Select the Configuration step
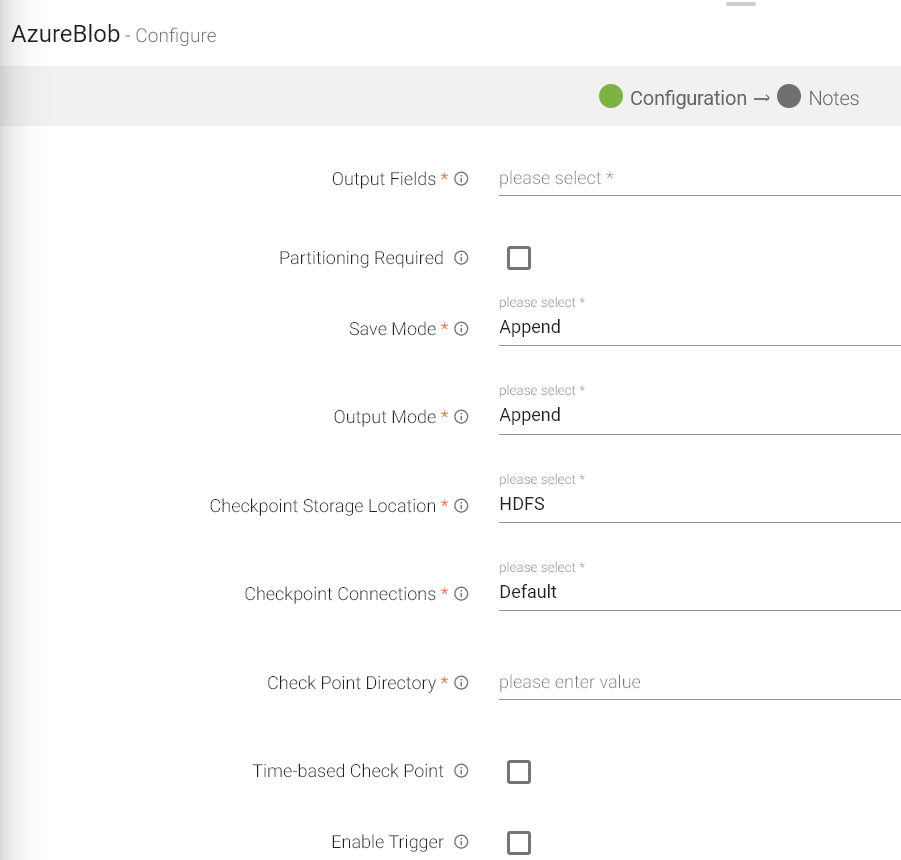The image size is (901, 860). tap(674, 98)
